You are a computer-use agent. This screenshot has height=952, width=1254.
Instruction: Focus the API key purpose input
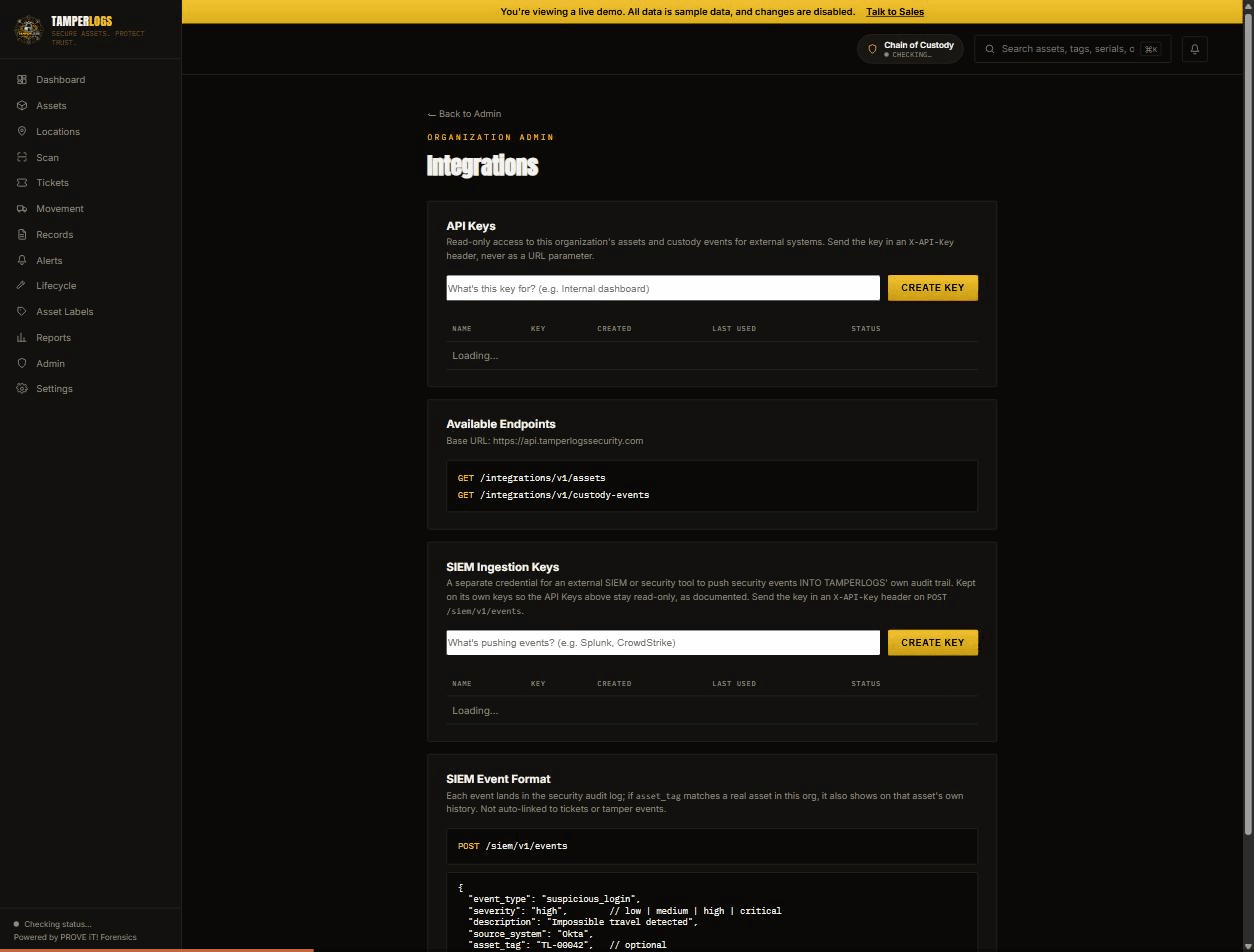click(x=663, y=288)
